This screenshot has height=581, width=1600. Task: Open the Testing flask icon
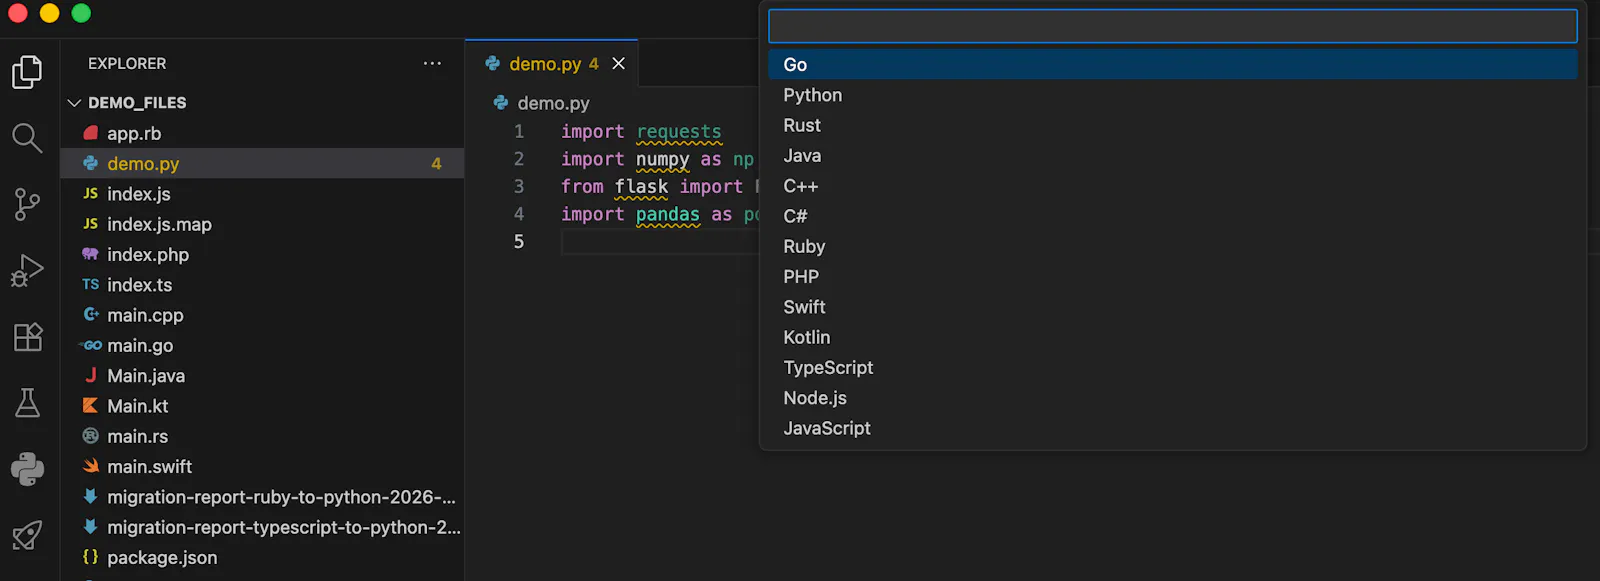(x=27, y=403)
